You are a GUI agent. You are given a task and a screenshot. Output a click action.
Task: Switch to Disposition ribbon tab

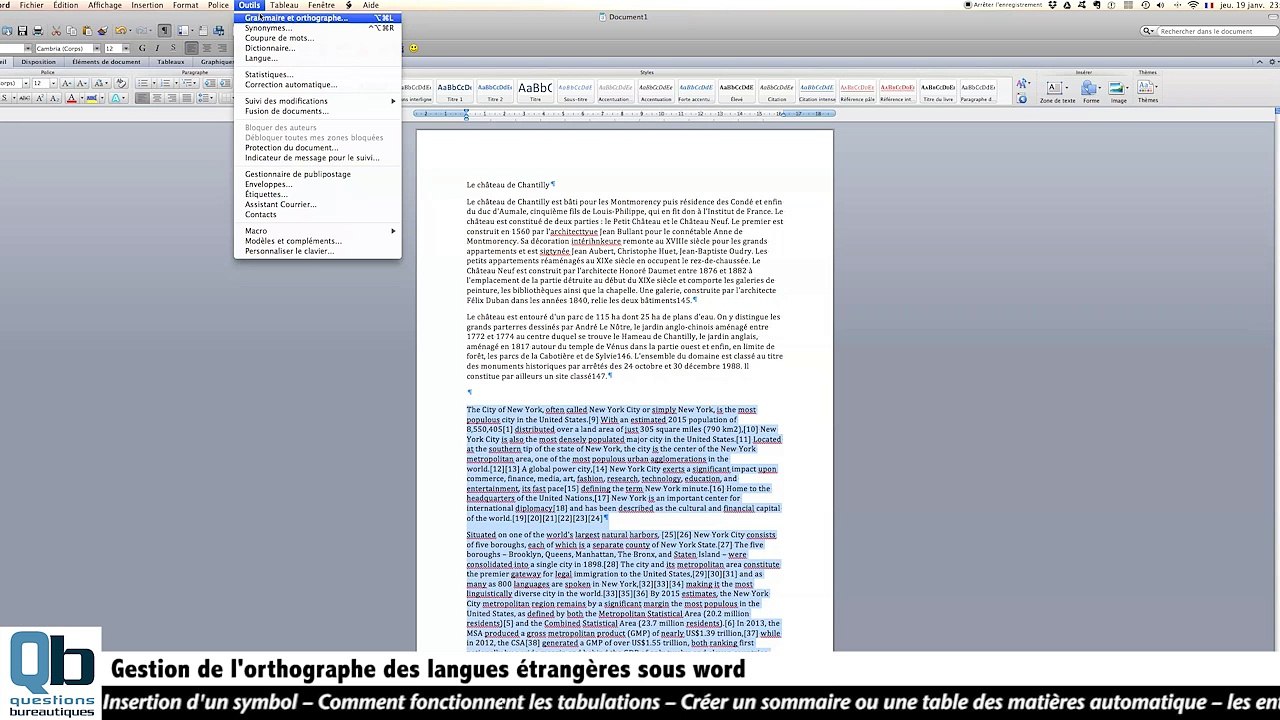coord(38,62)
